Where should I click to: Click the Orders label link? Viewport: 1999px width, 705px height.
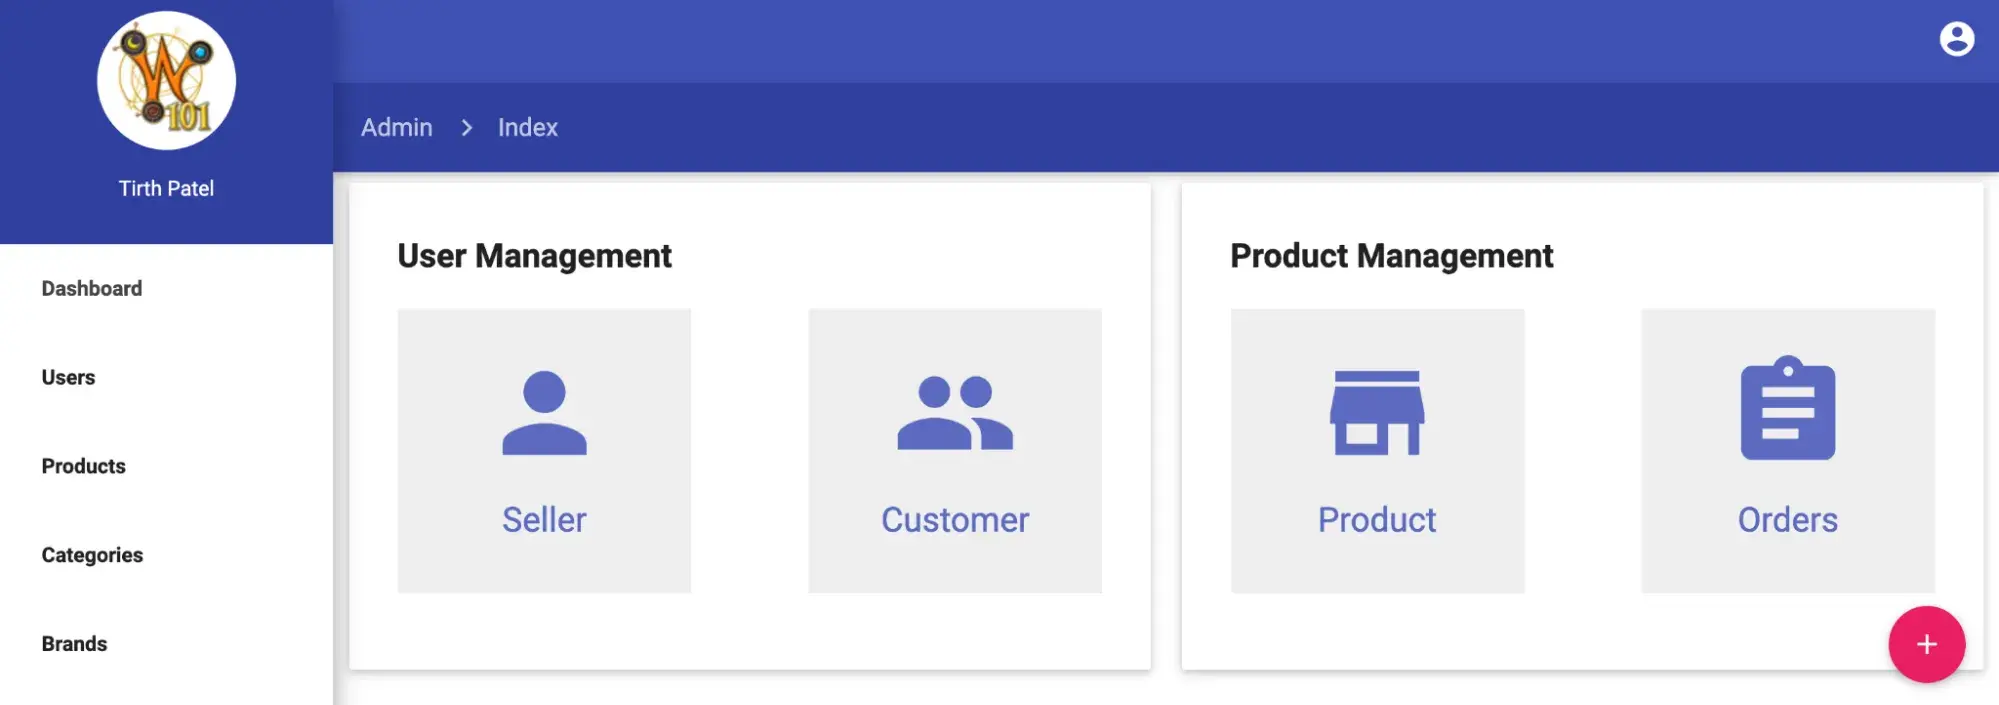click(x=1787, y=520)
